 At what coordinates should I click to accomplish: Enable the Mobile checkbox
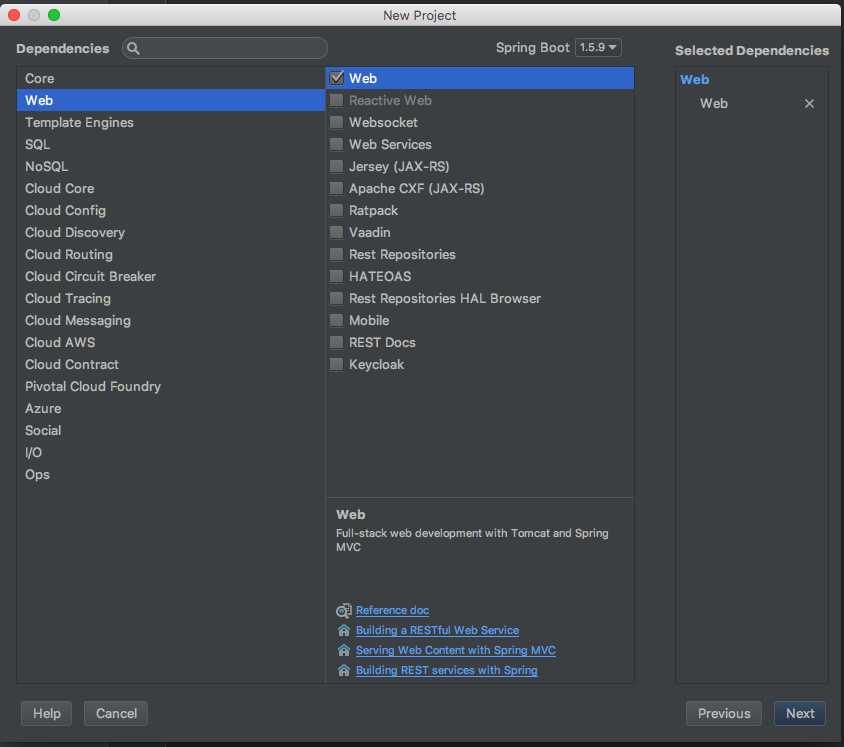coord(336,321)
